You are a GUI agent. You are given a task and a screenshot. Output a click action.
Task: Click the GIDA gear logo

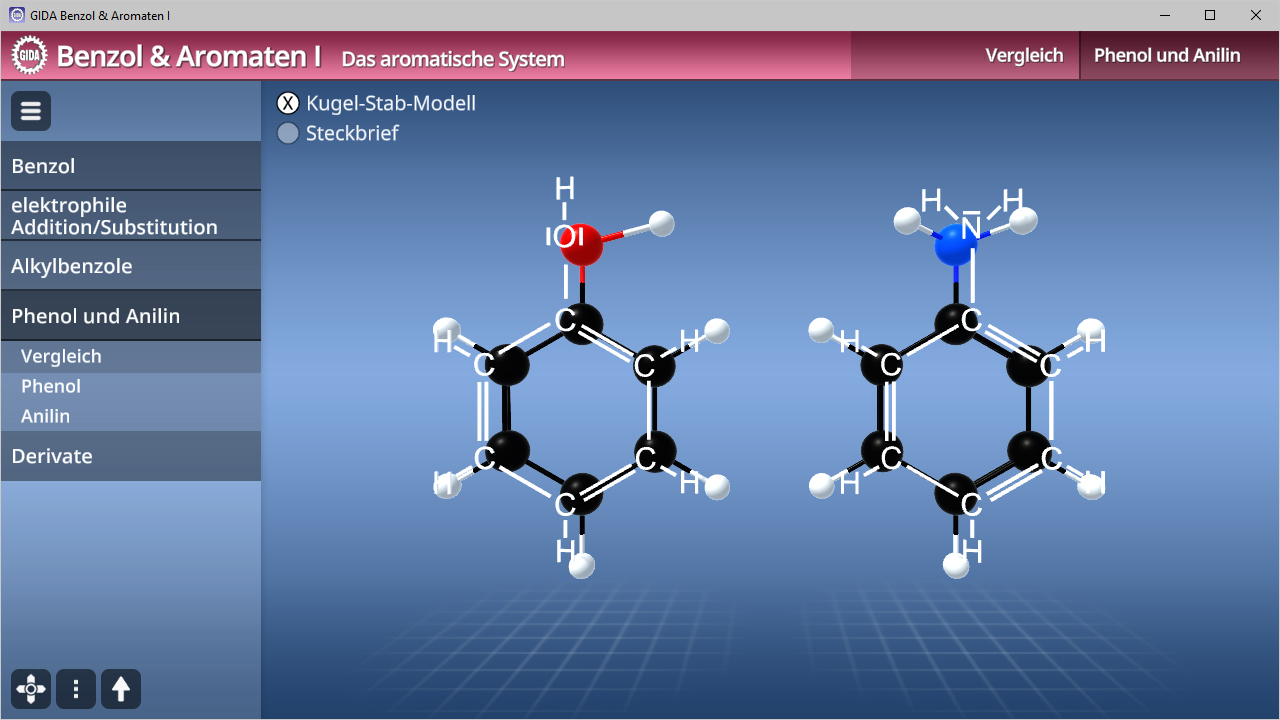(x=30, y=55)
